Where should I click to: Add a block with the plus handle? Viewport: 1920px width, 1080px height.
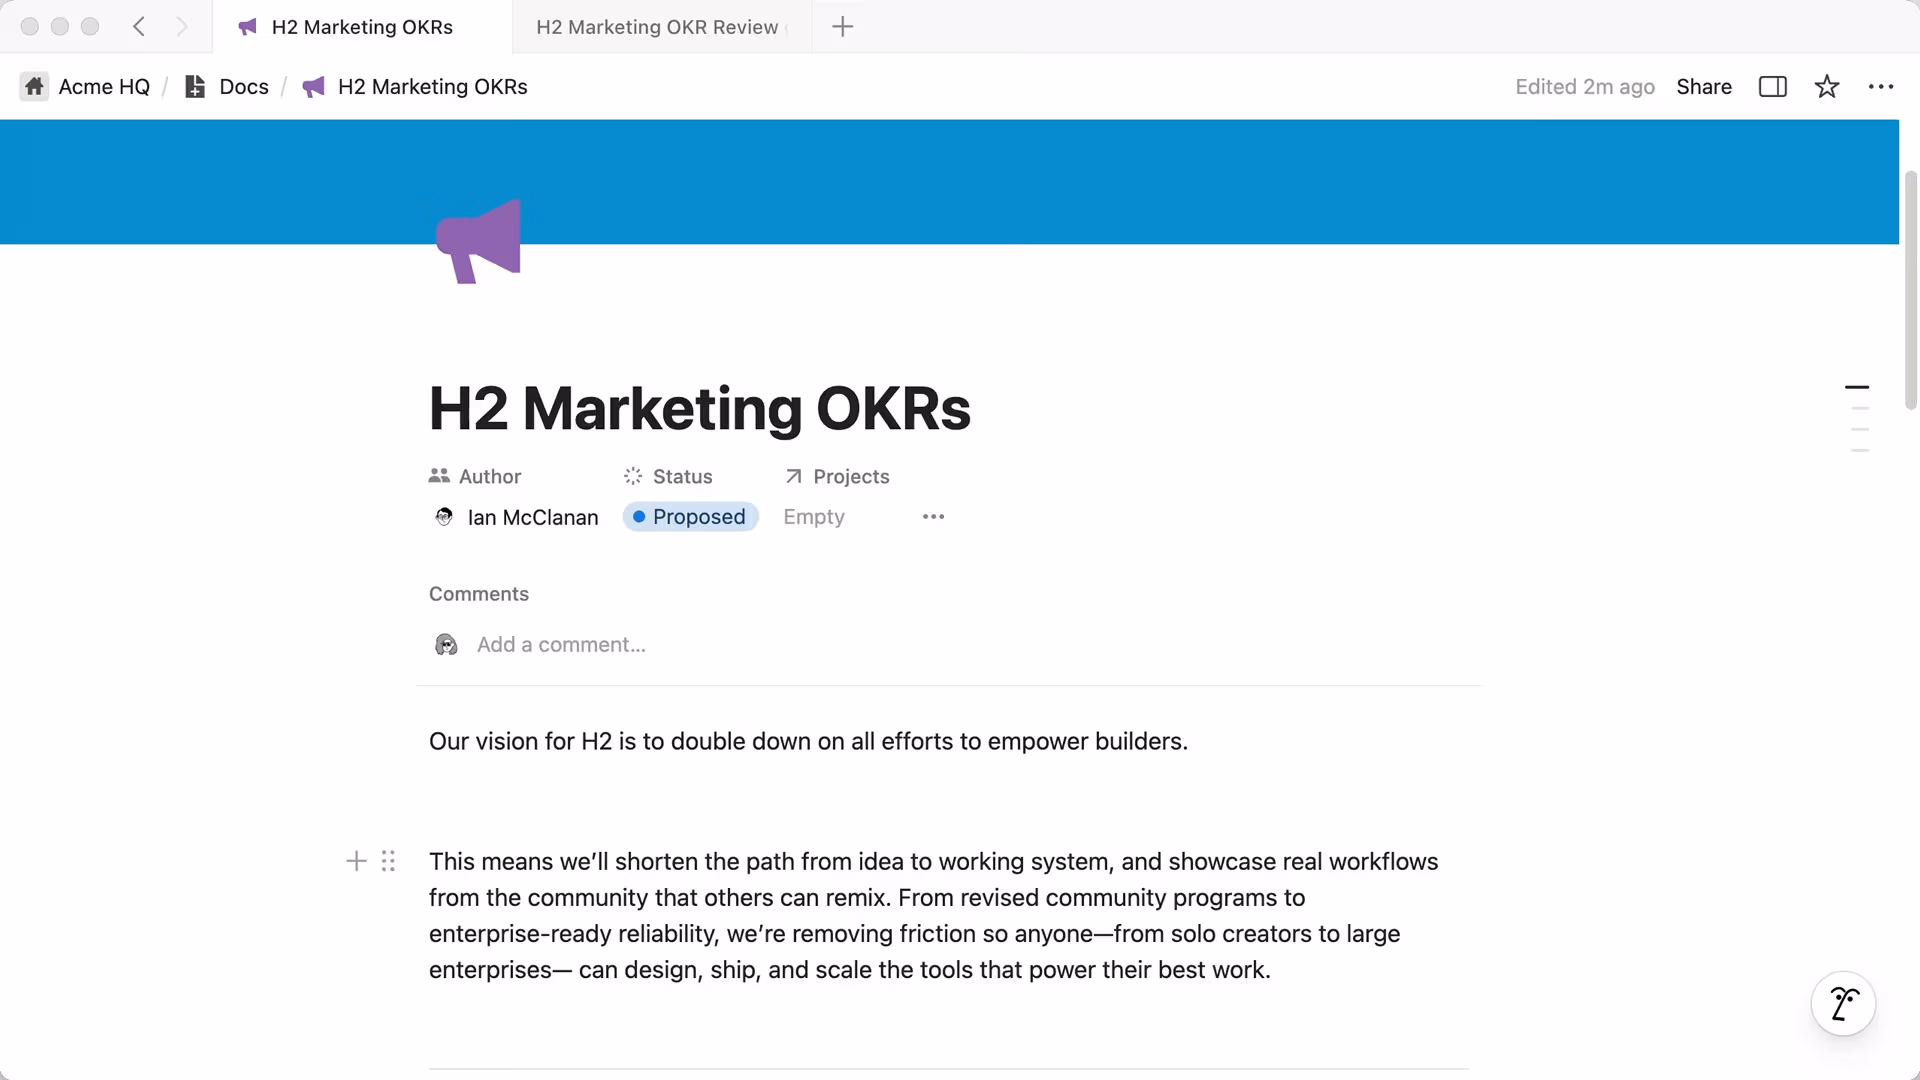tap(356, 861)
